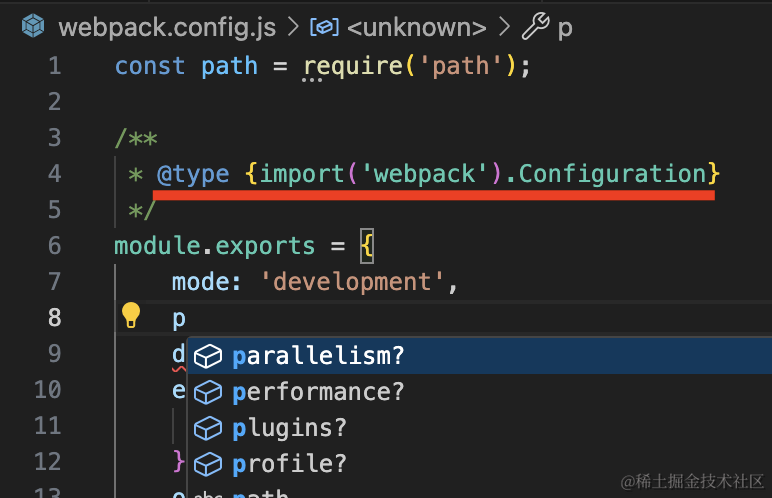Screen dimensions: 772x498
Task: Click the require function call
Action: 354,66
